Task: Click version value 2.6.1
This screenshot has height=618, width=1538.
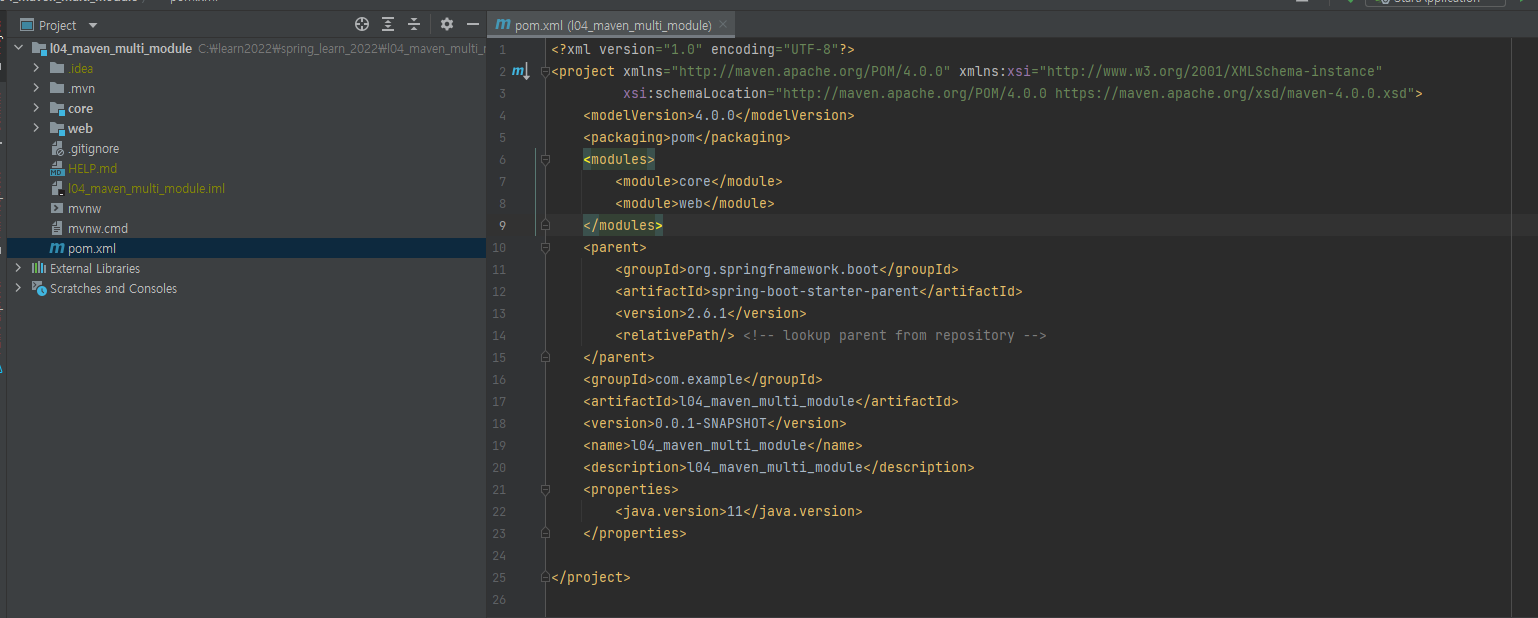Action: tap(707, 313)
